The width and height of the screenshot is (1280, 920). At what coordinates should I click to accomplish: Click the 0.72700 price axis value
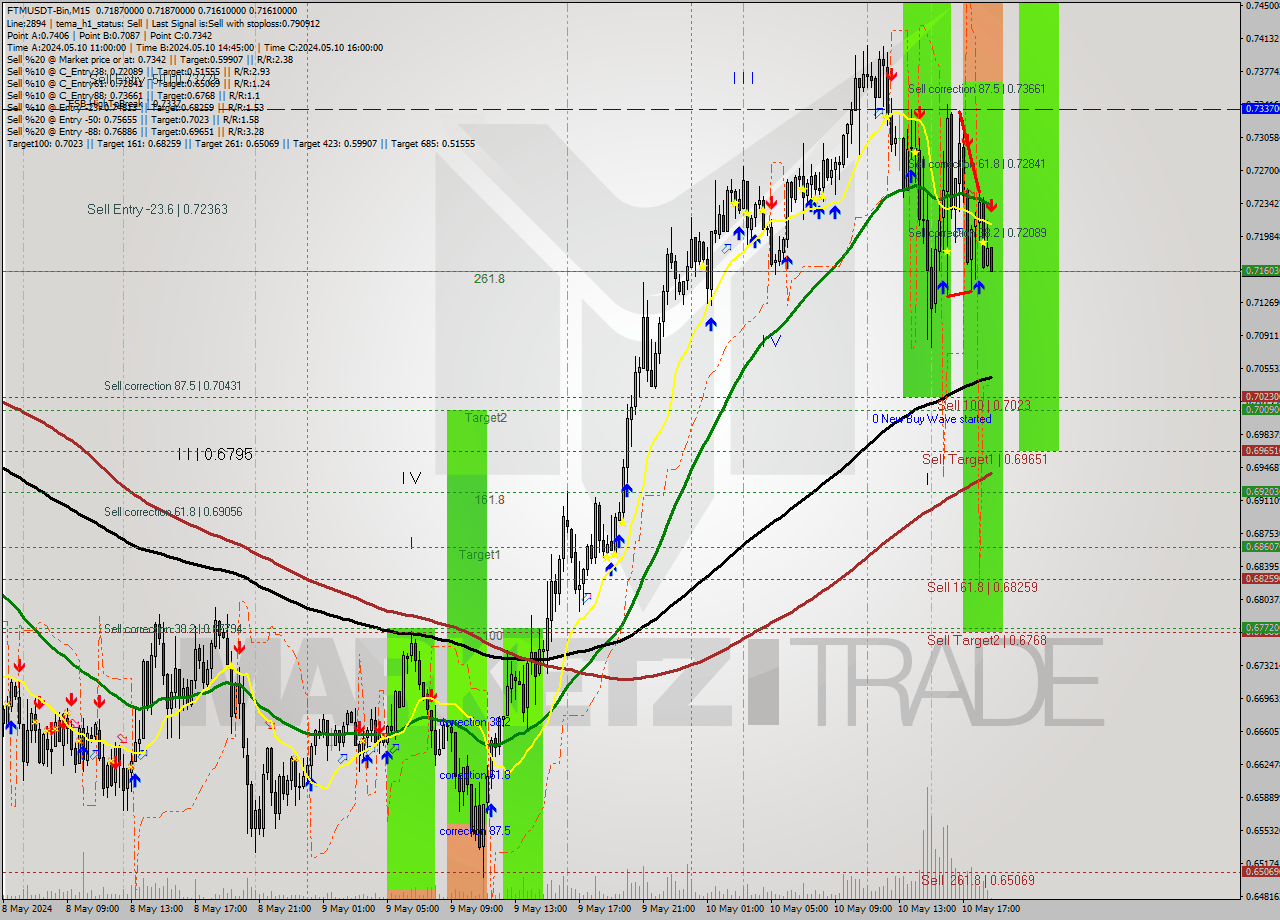pyautogui.click(x=1262, y=171)
